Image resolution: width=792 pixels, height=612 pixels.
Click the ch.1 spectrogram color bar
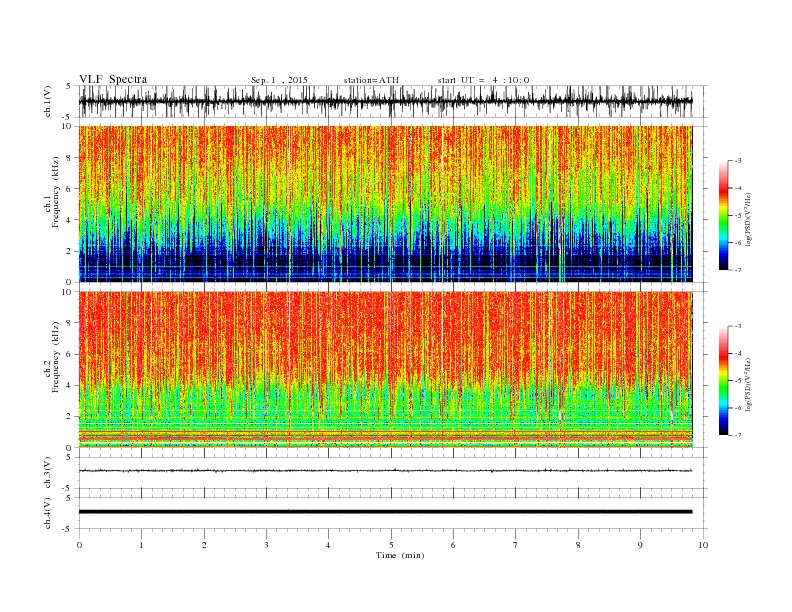[723, 215]
